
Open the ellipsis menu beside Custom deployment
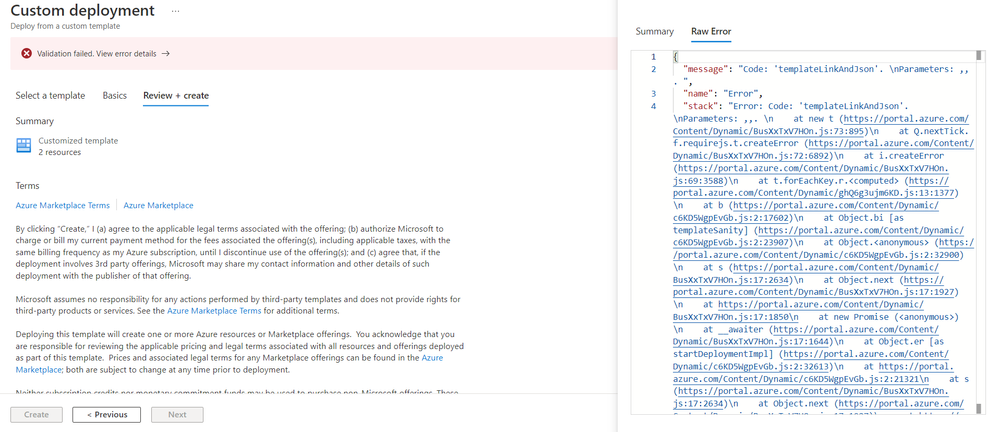(176, 11)
